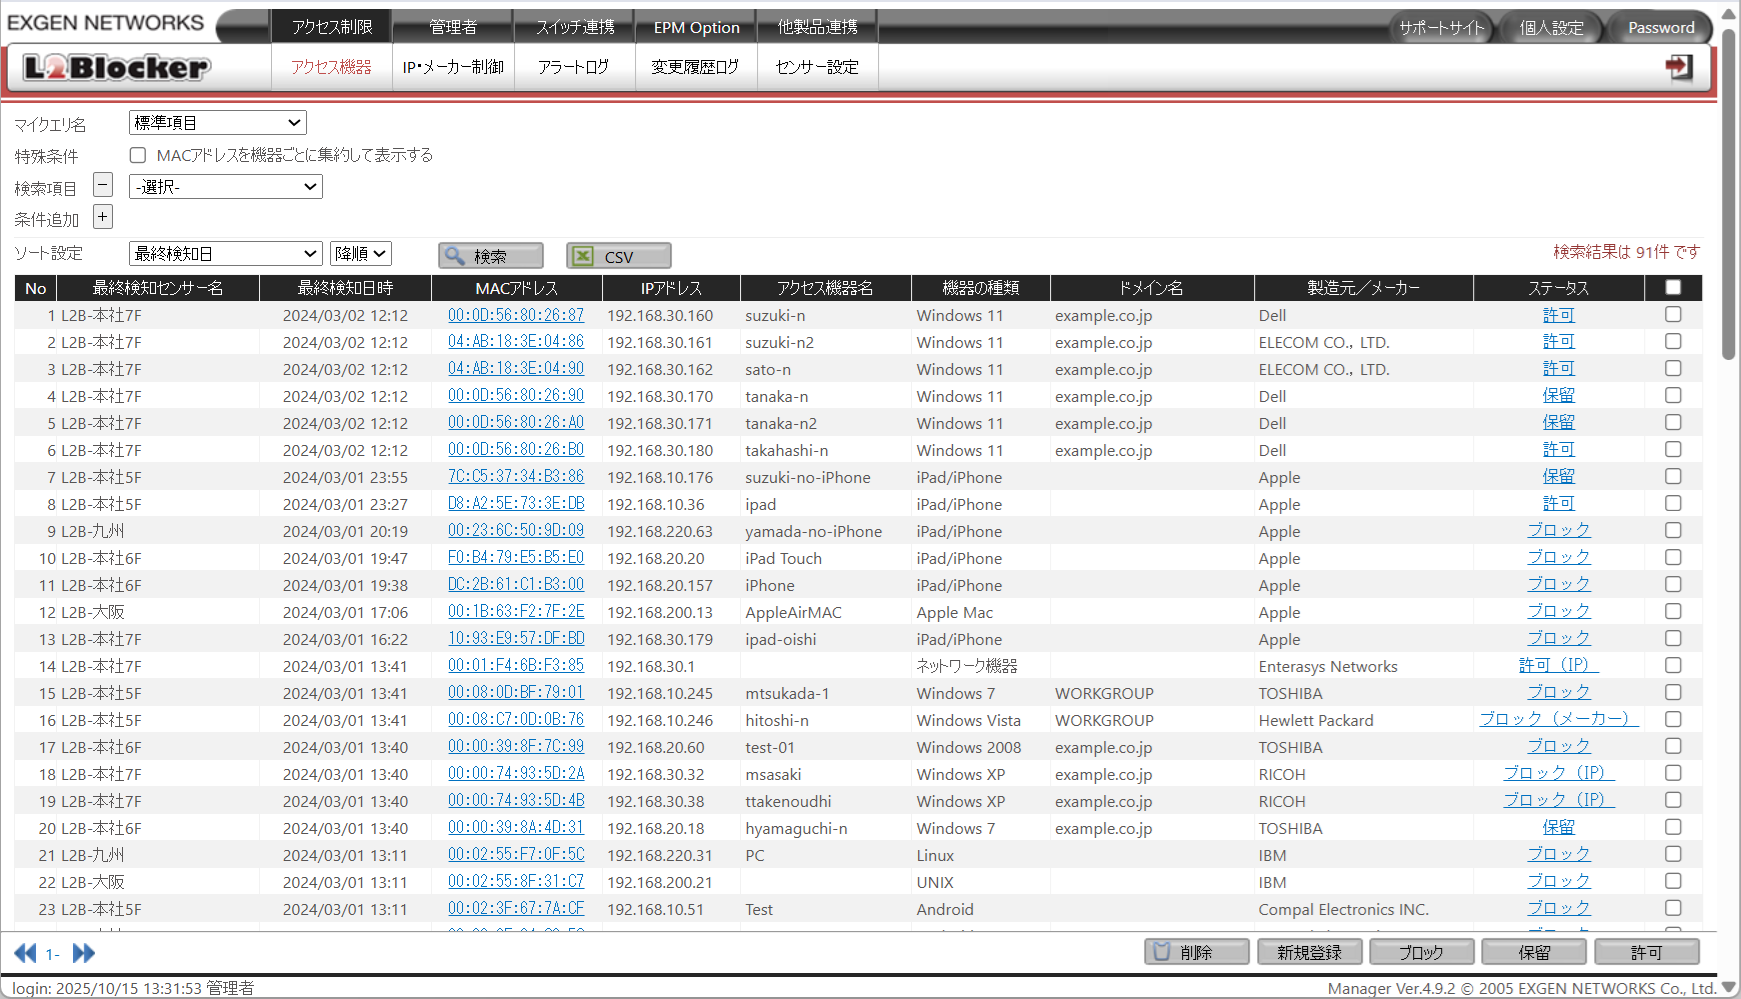Check the row checkbox for suzuki-n
Screen dimensions: 1741x999
pyautogui.click(x=1673, y=314)
